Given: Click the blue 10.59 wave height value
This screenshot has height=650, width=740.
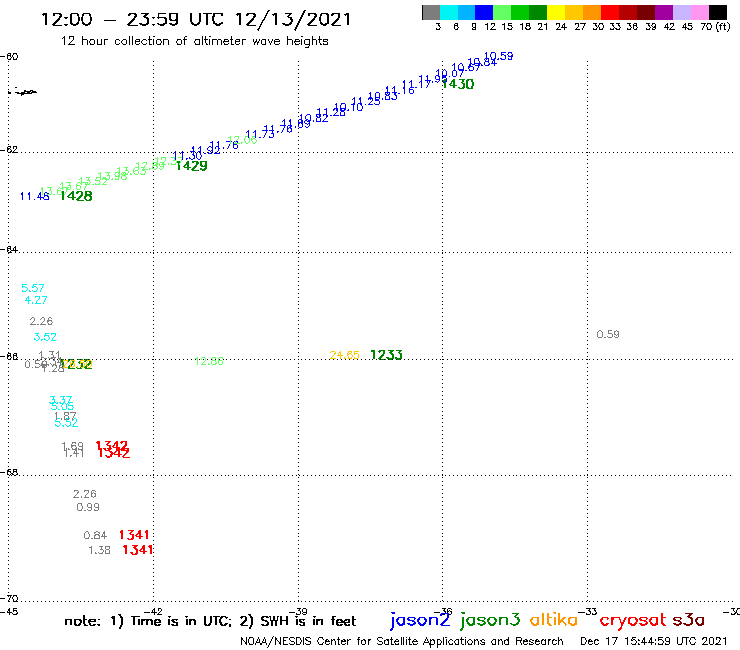Looking at the screenshot, I should click(498, 56).
